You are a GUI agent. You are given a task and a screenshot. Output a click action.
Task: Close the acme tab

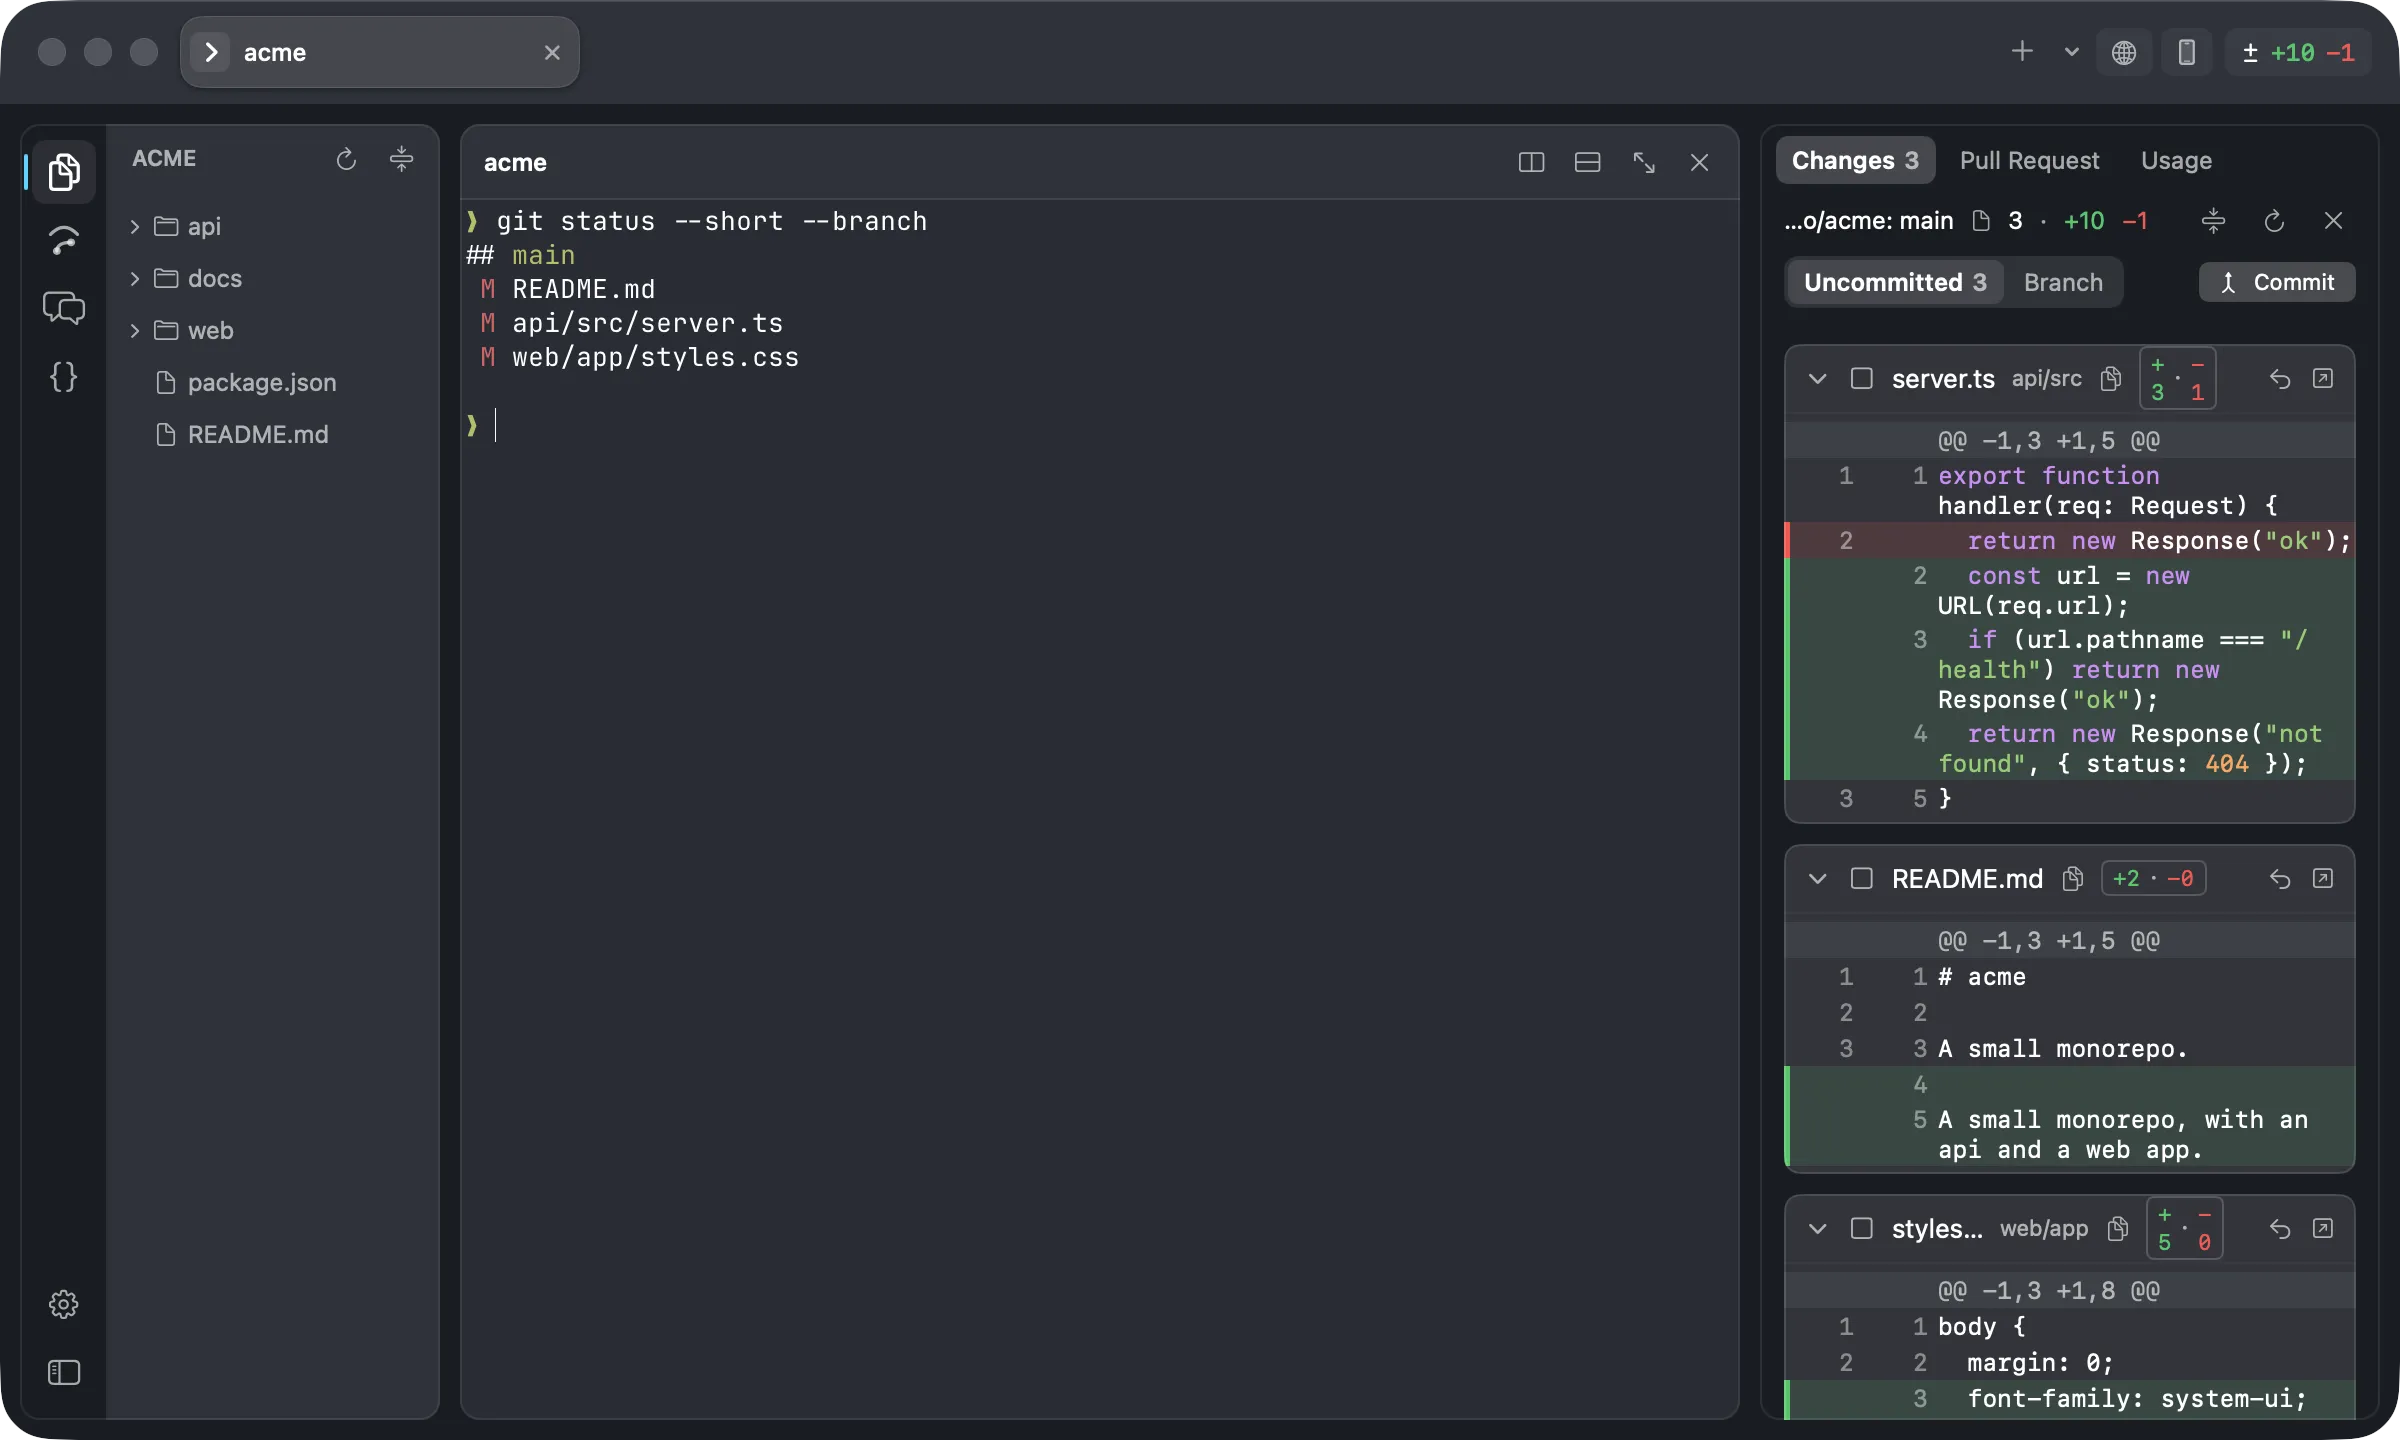click(x=552, y=52)
